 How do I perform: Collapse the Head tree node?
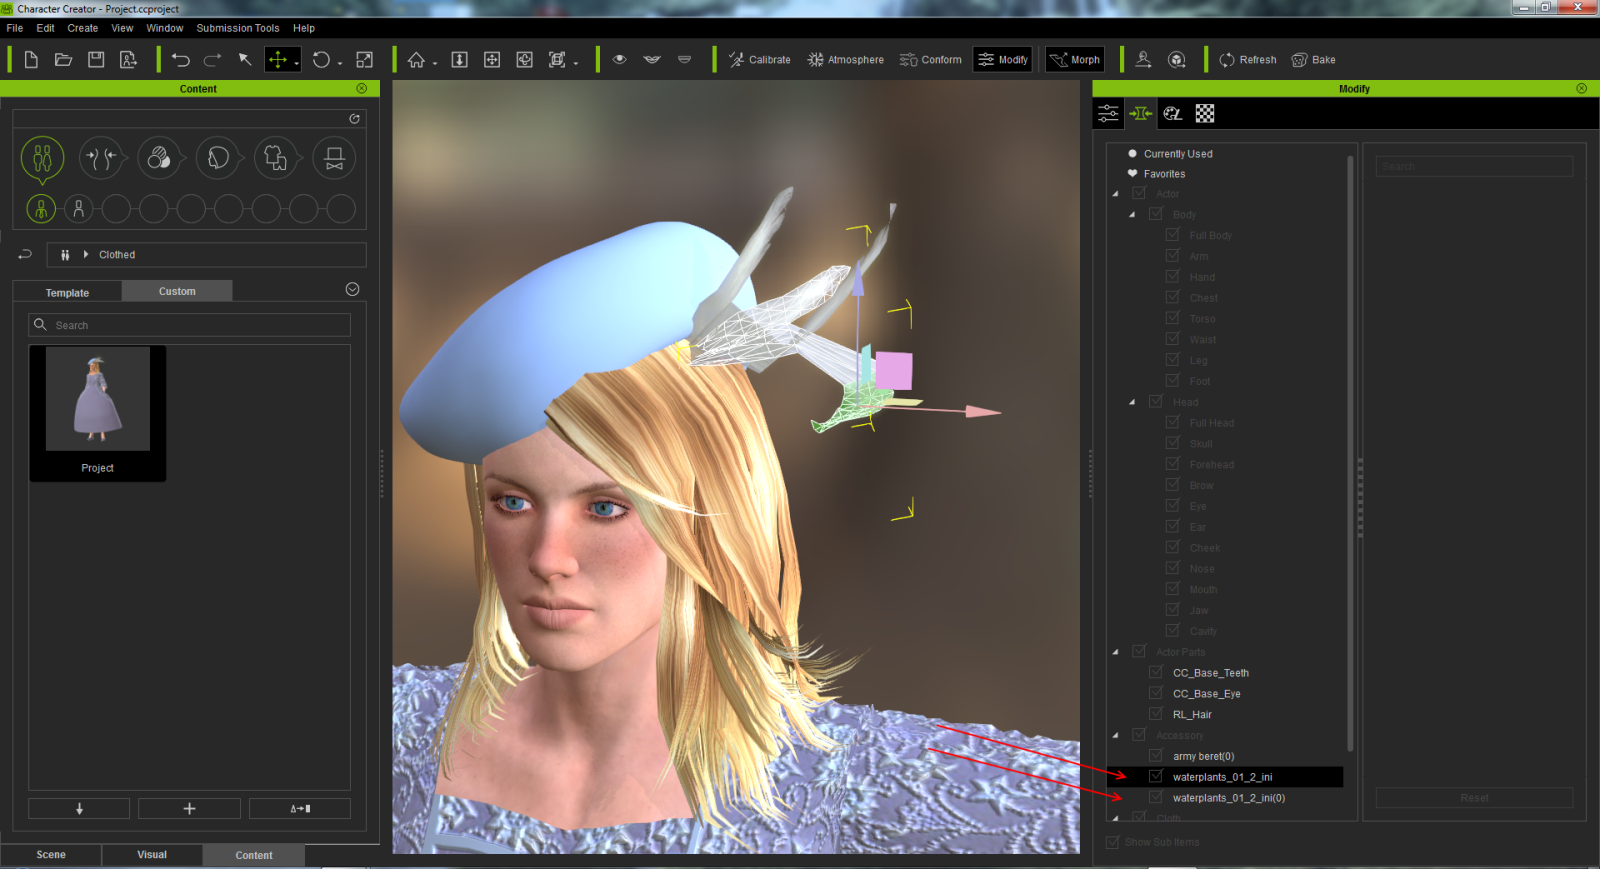point(1132,402)
